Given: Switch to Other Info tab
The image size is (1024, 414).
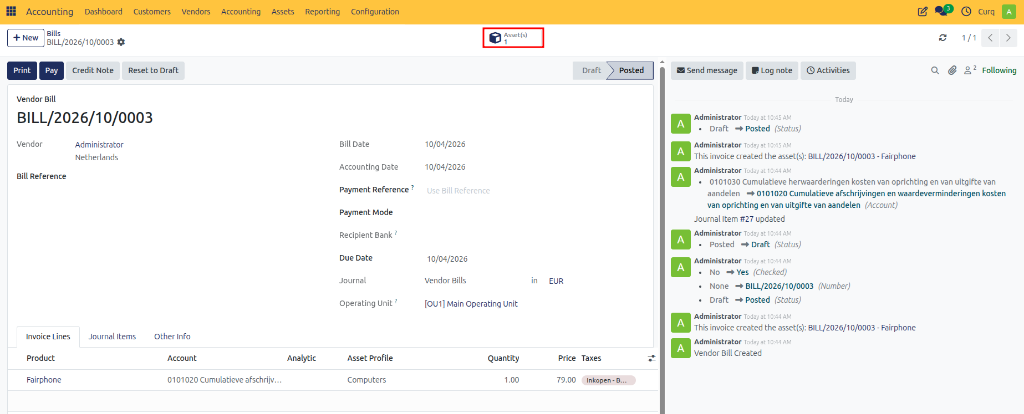Looking at the screenshot, I should click(172, 336).
